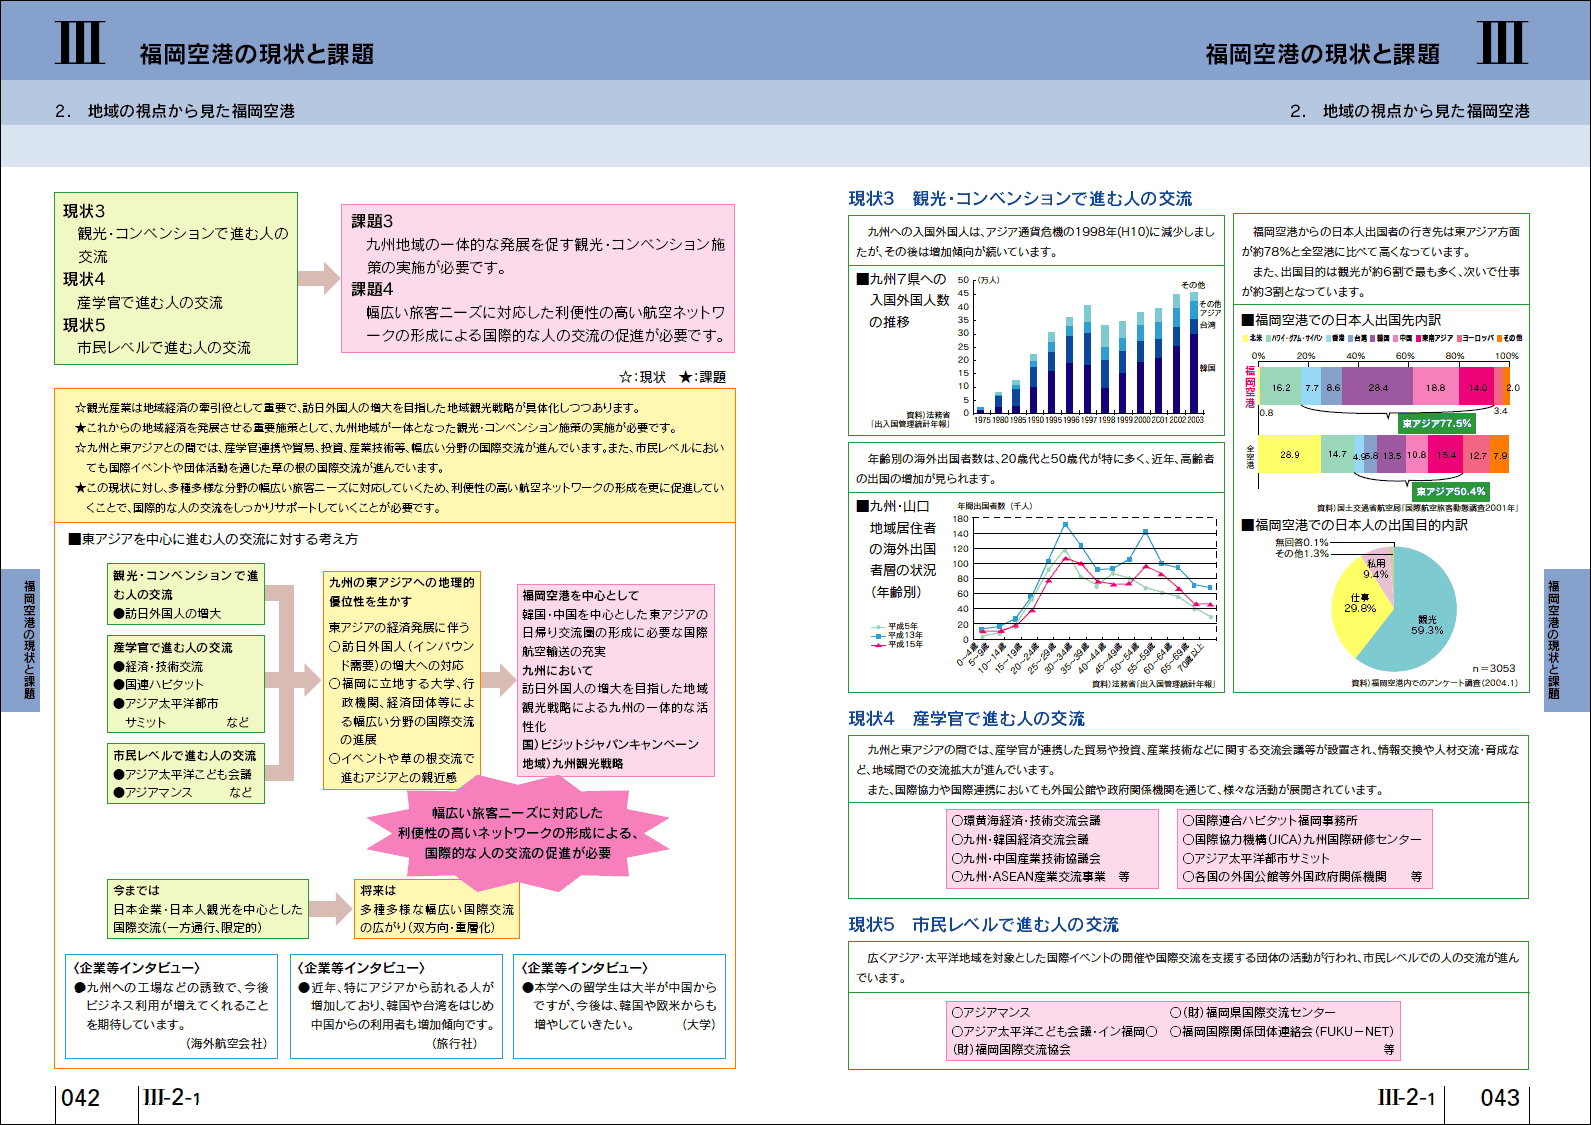Click ○アジア太平洋都市サミット in 現状4 list

(x=1256, y=858)
